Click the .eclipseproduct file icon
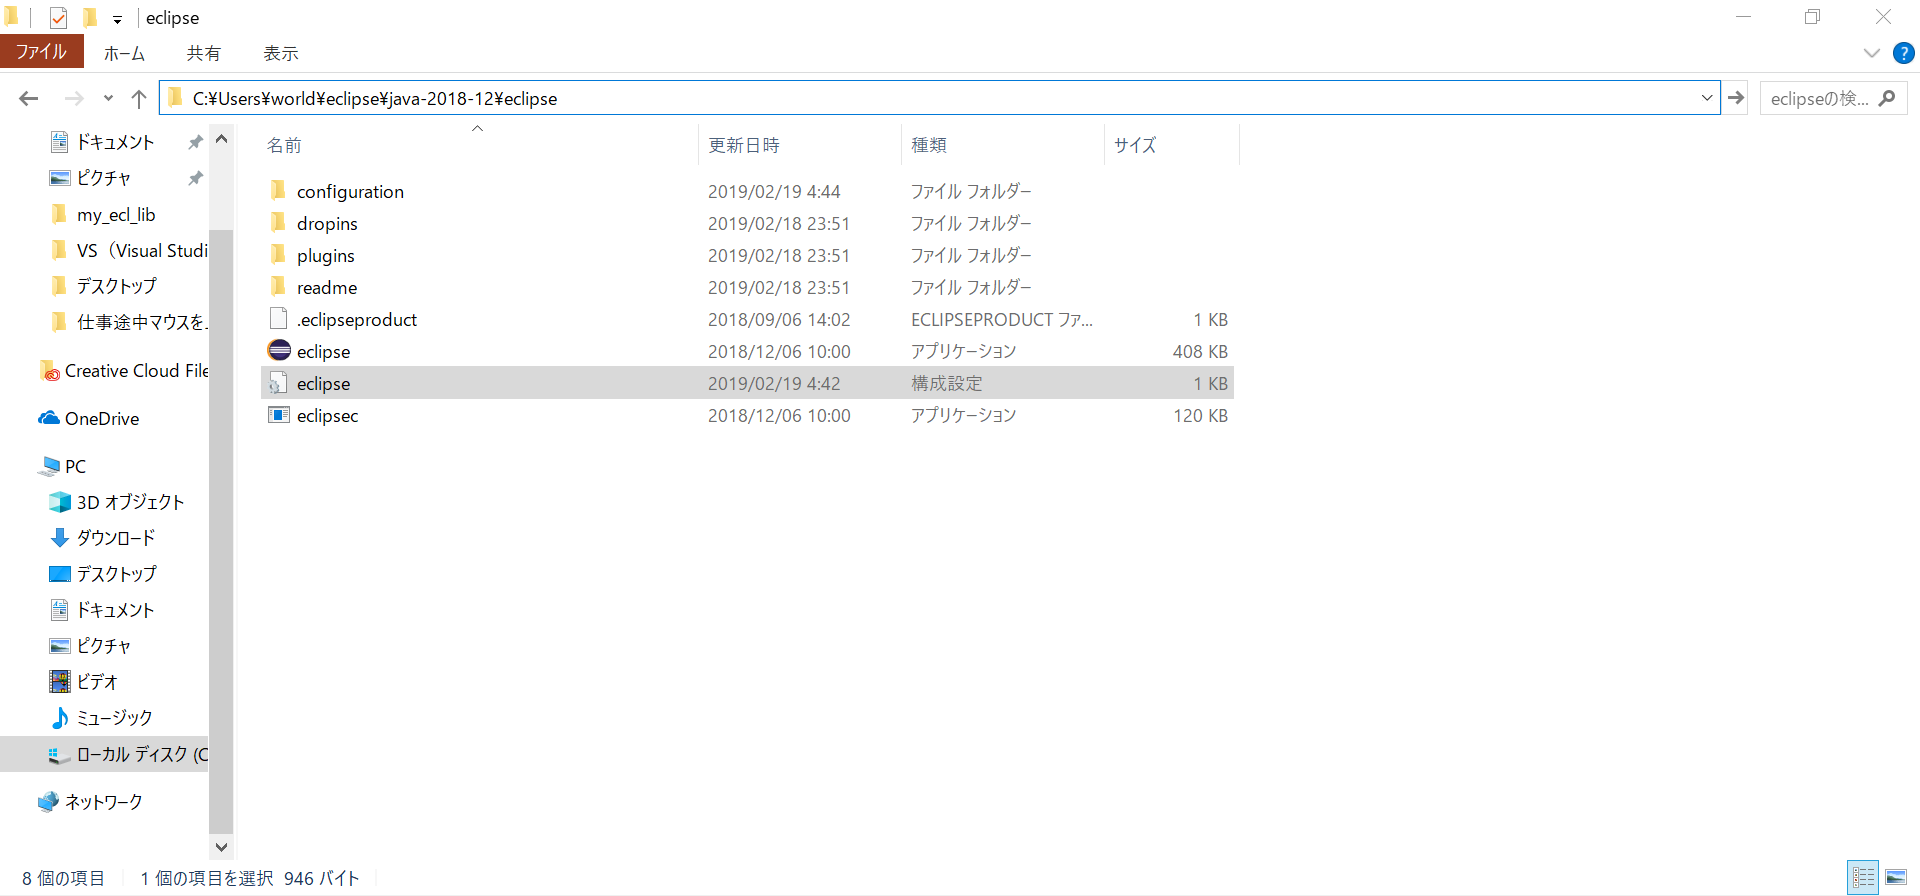 pyautogui.click(x=278, y=319)
